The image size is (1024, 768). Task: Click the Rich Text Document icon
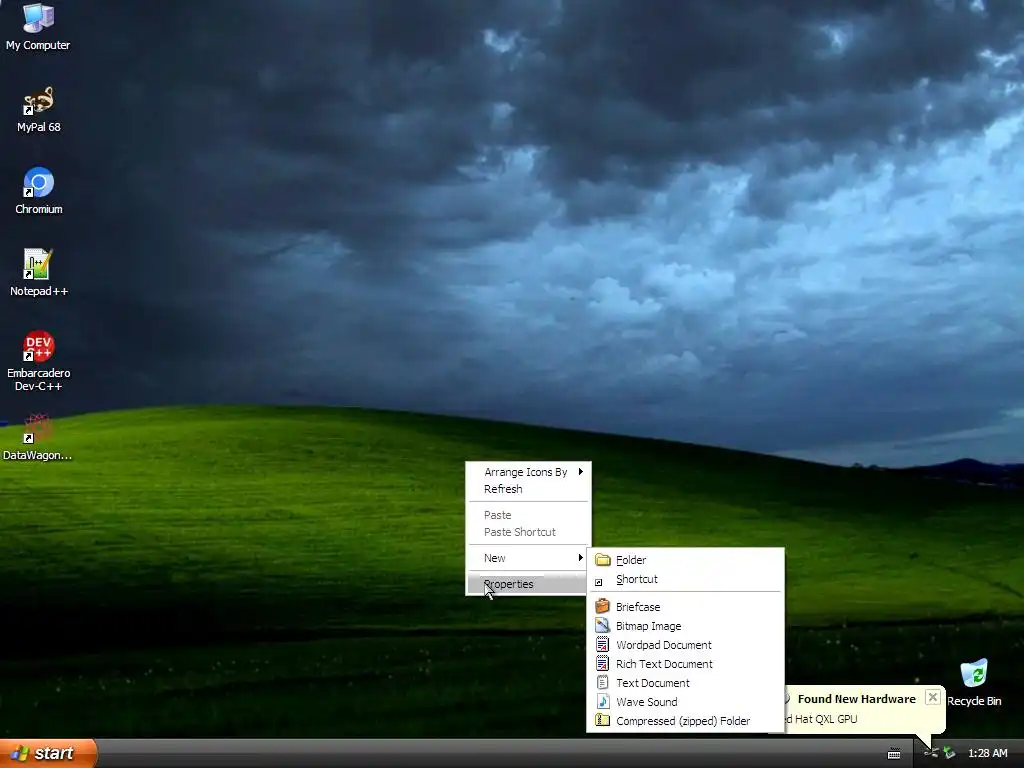pyautogui.click(x=603, y=664)
